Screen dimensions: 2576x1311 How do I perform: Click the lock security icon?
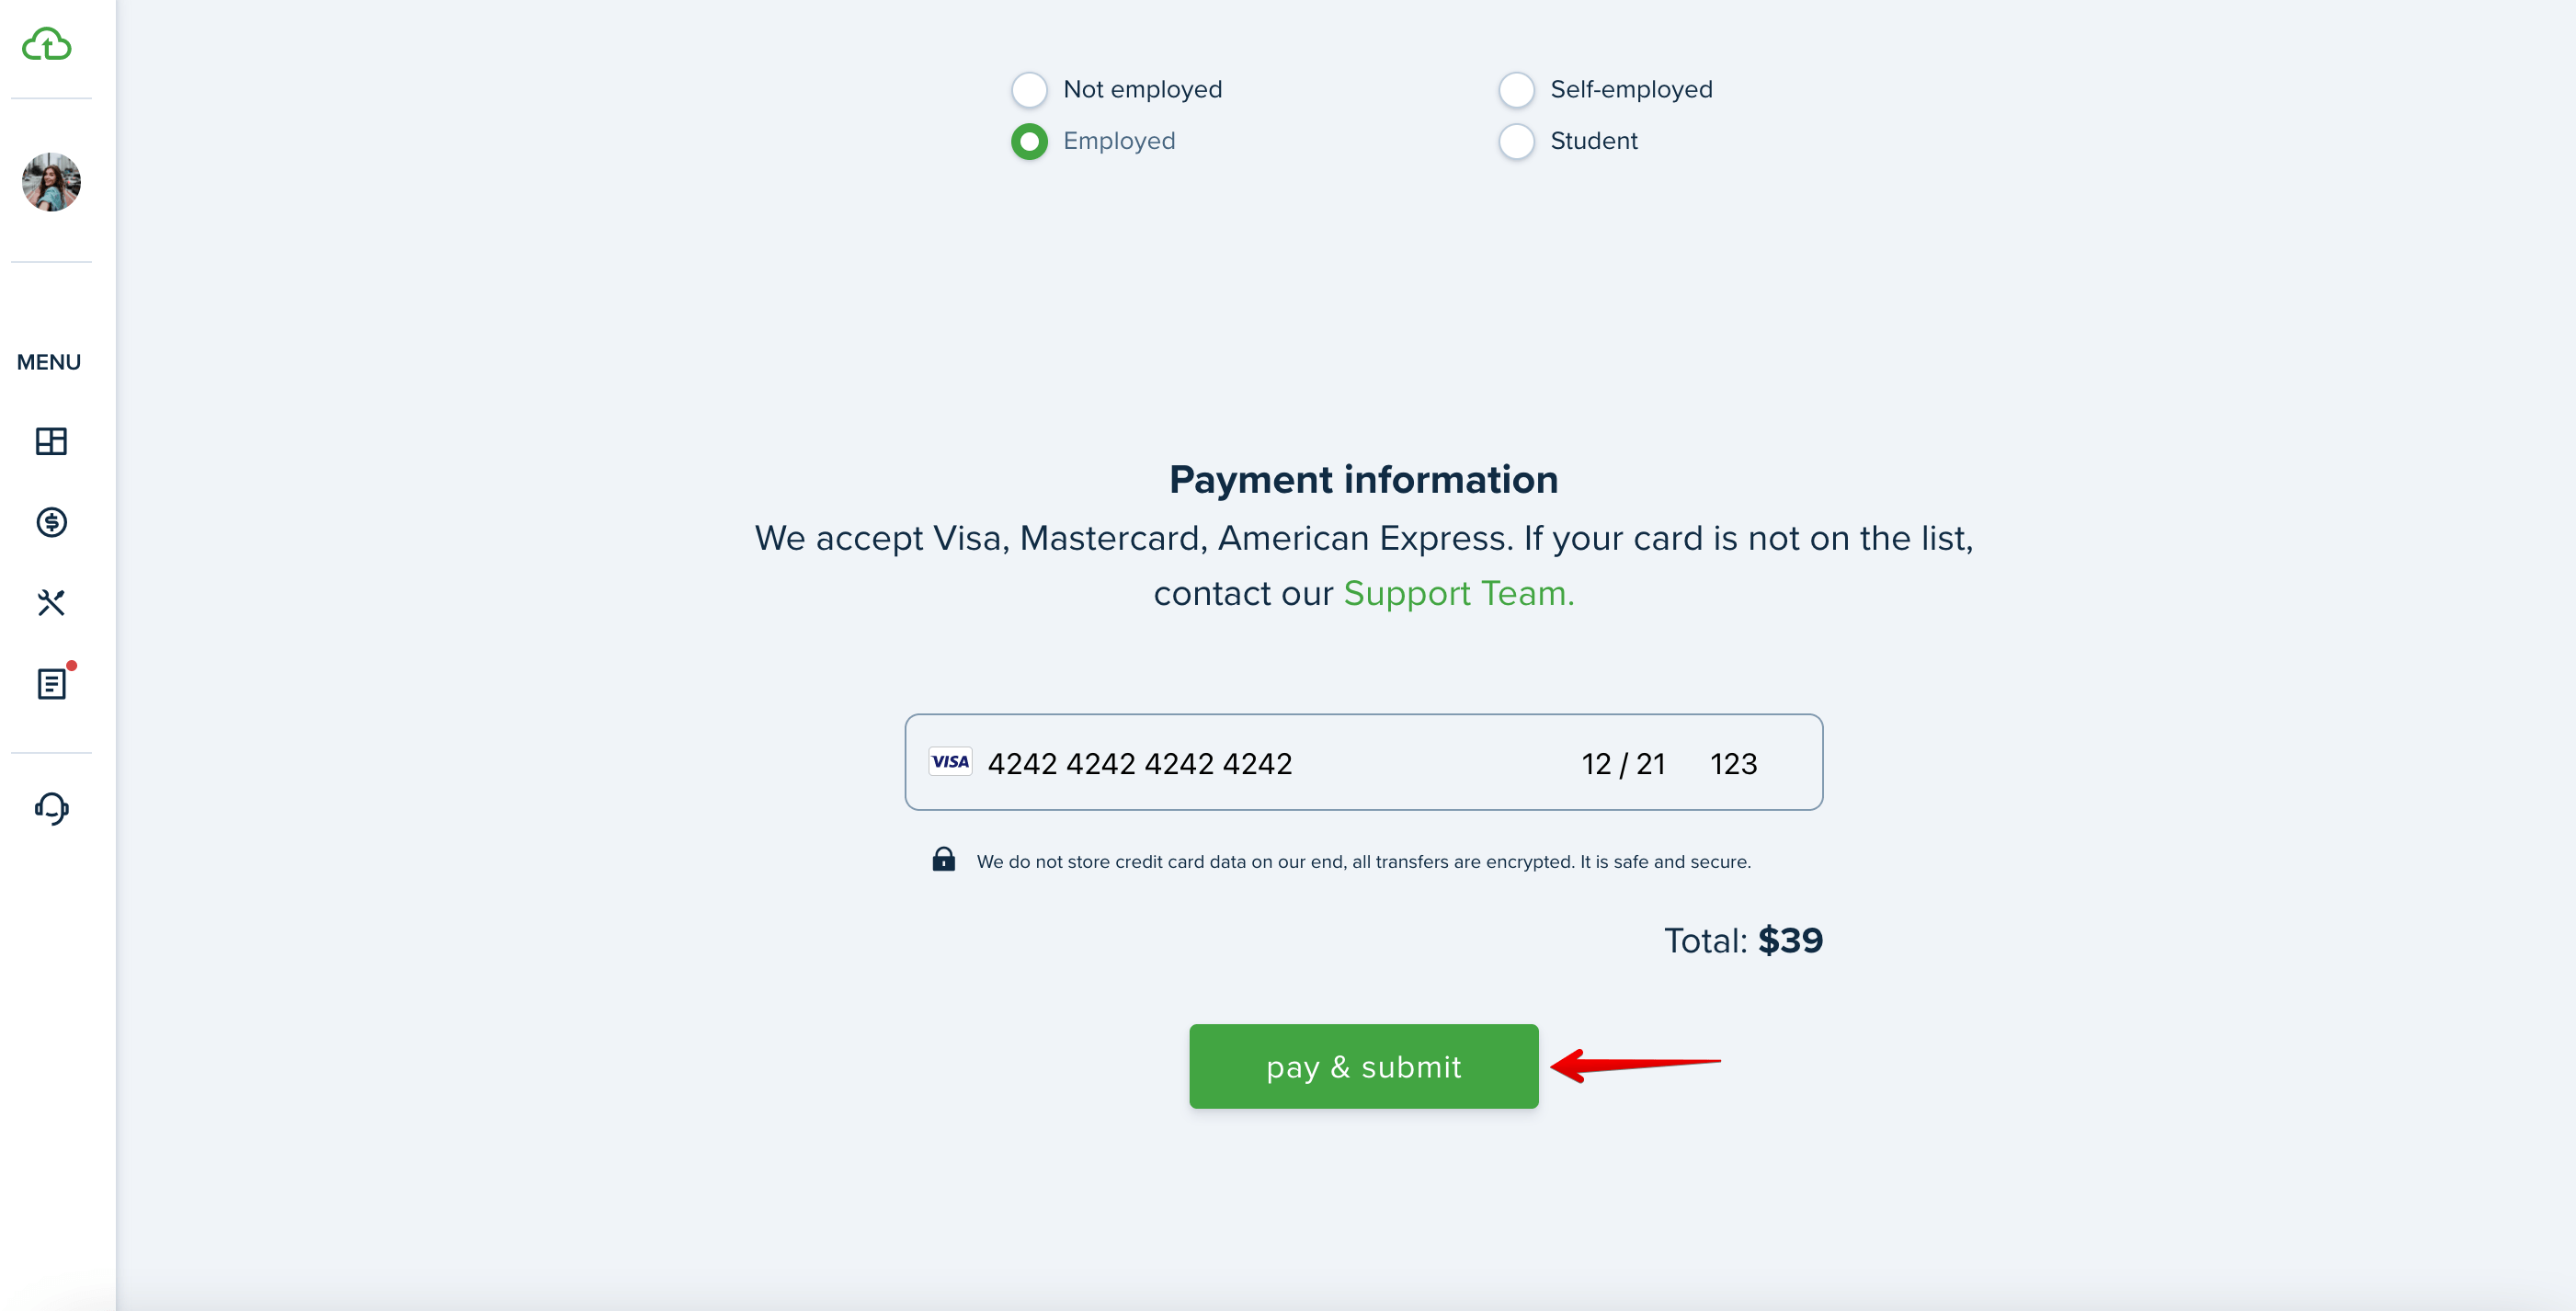click(943, 859)
